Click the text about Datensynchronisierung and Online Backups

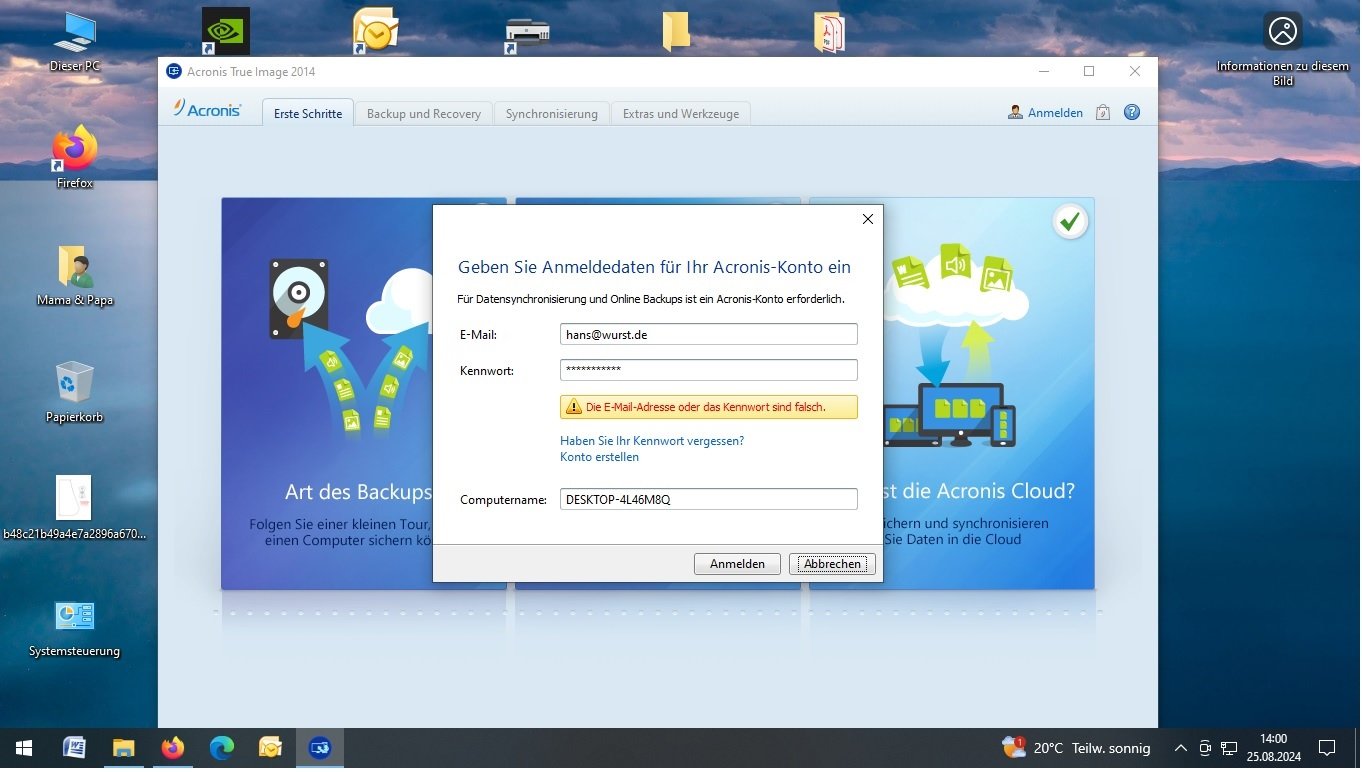(x=651, y=299)
